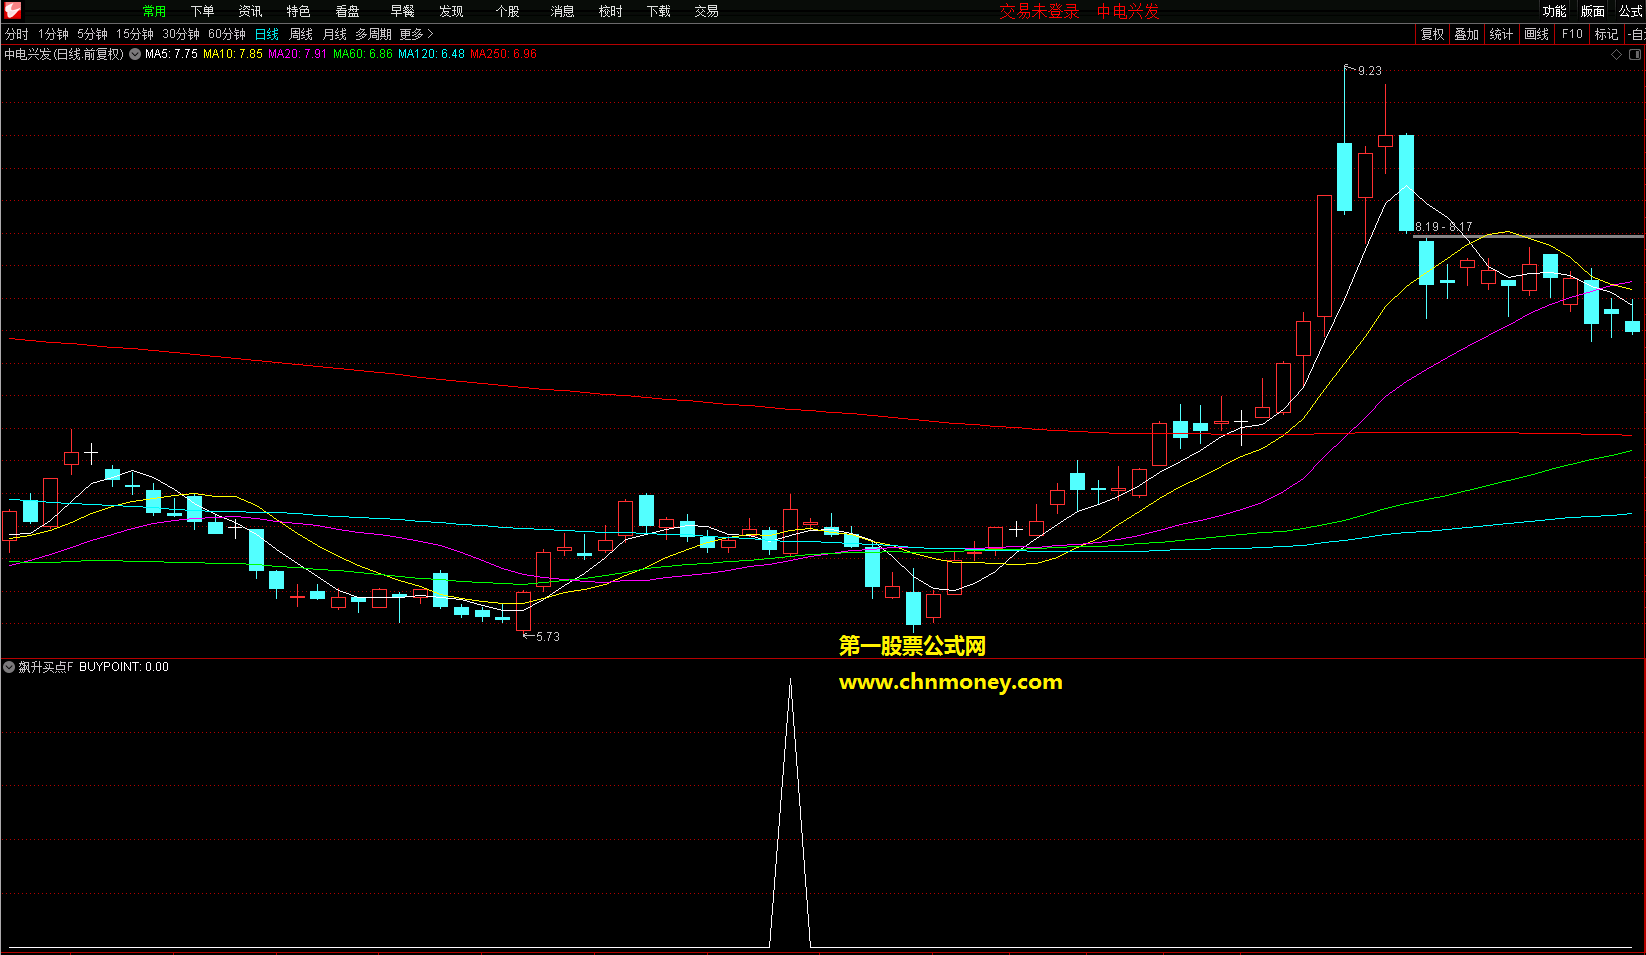Viewport: 1646px width, 955px height.
Task: Click the 飙升买点F indicator name
Action: coord(46,667)
